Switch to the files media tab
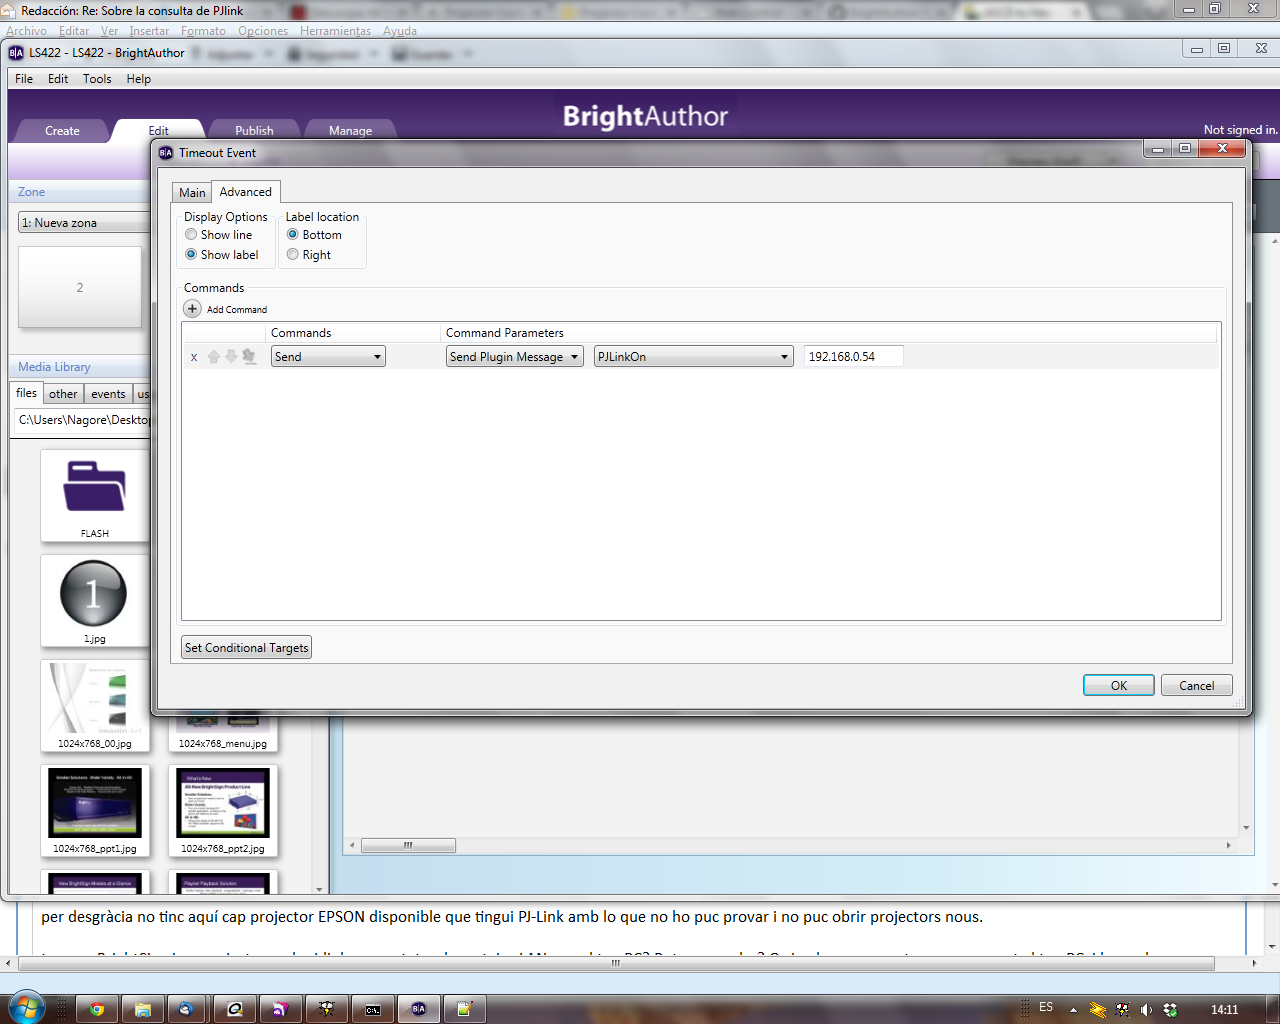Image resolution: width=1280 pixels, height=1024 pixels. tap(27, 393)
